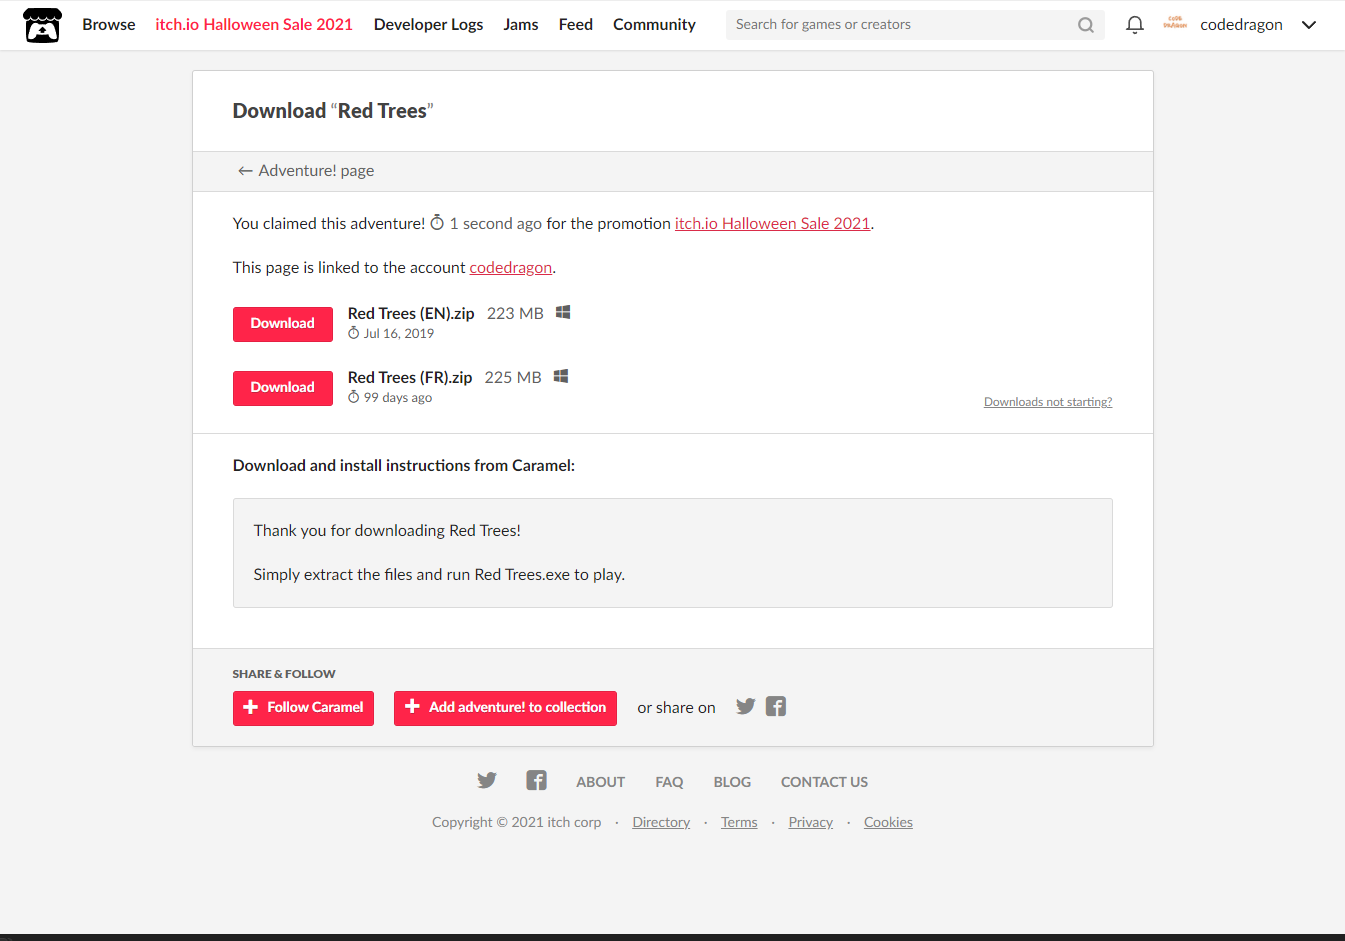Click the 'Red Trees (EN).zip' file name
Image resolution: width=1345 pixels, height=941 pixels.
coord(411,313)
